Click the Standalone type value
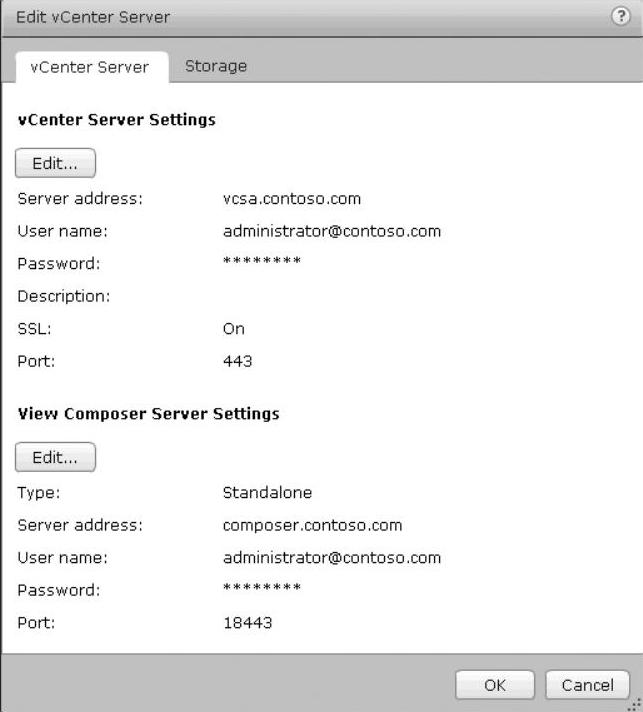 (268, 493)
